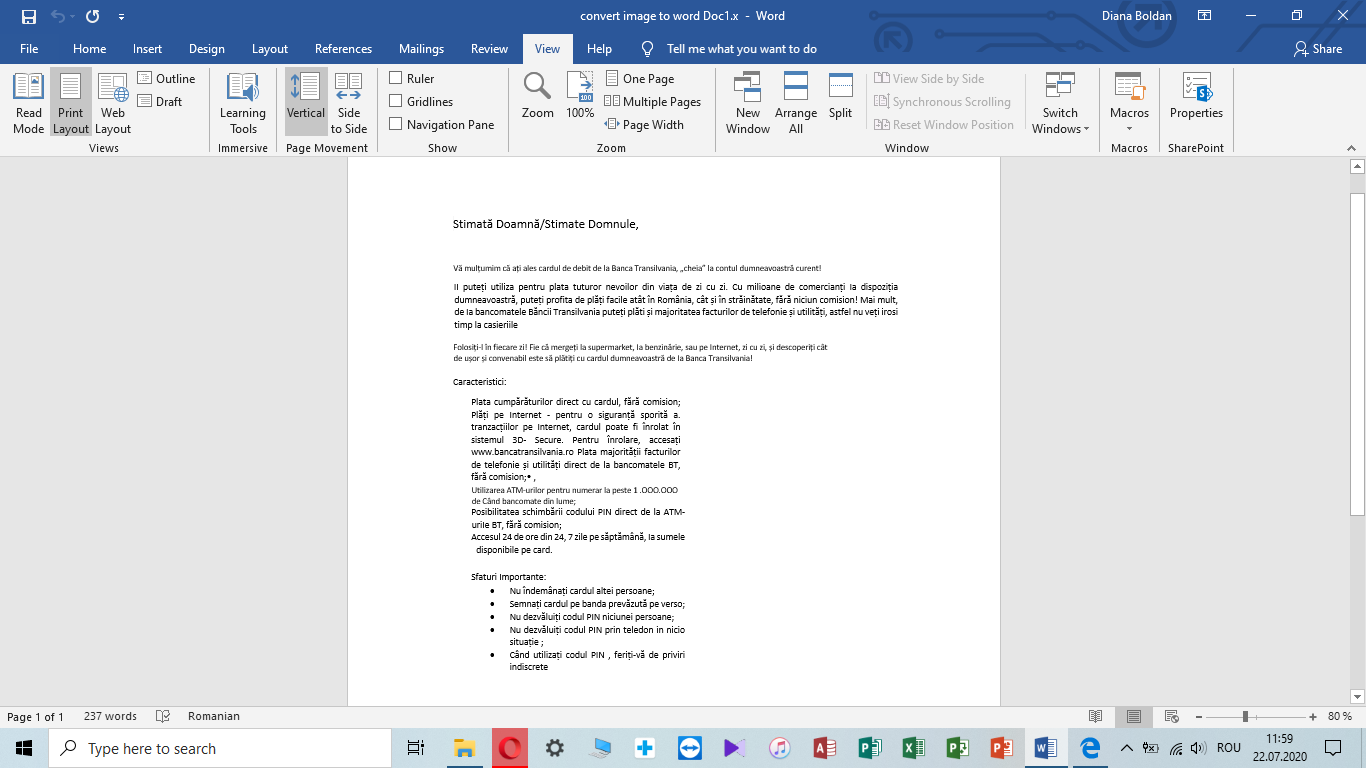Click the zoom slider handle

(1245, 716)
